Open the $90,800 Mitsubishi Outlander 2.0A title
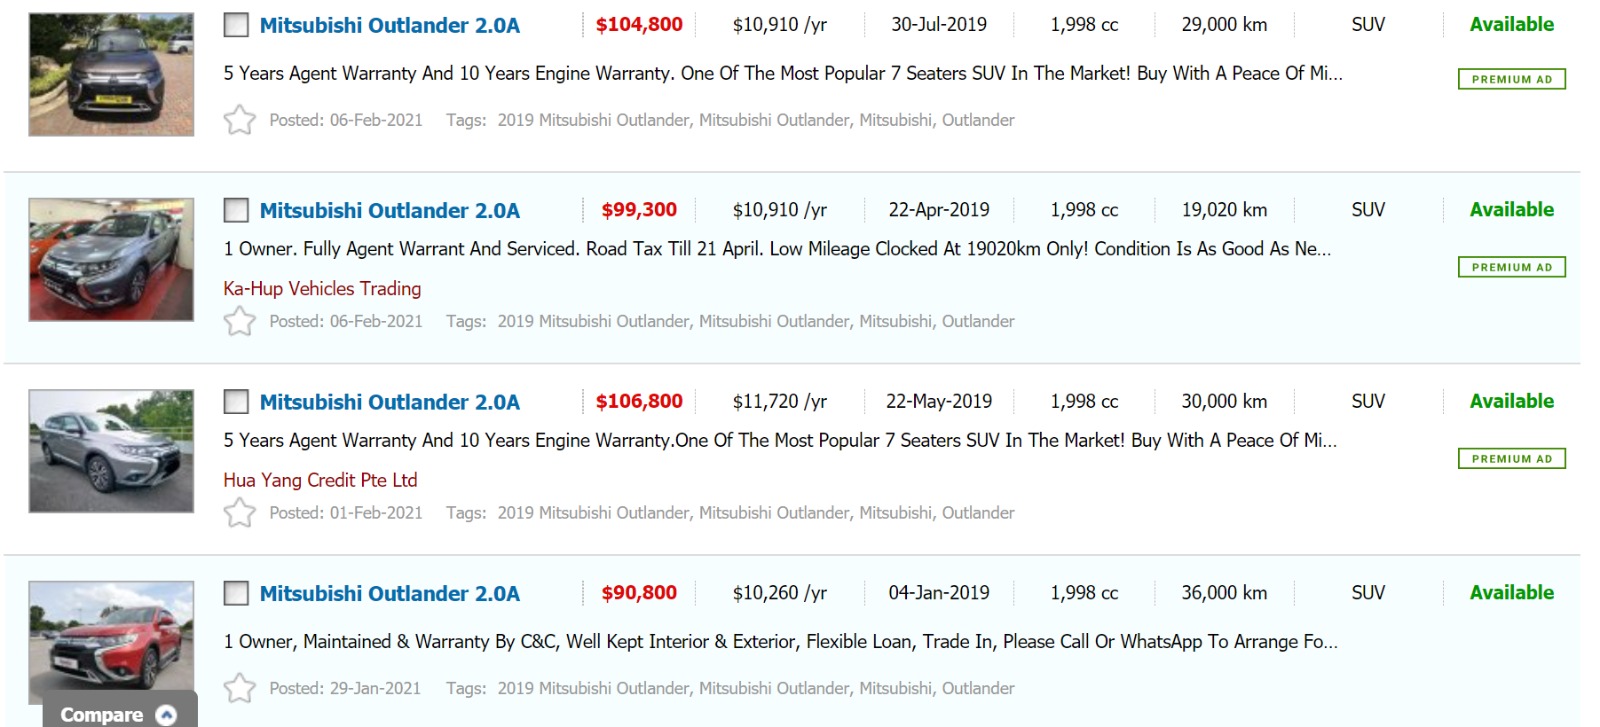 tap(389, 593)
